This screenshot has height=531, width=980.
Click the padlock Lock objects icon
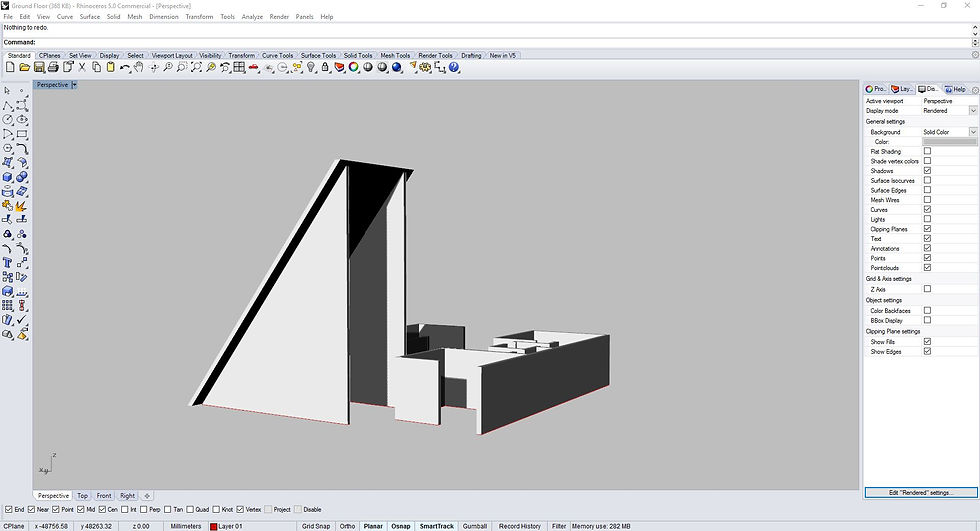tap(325, 67)
